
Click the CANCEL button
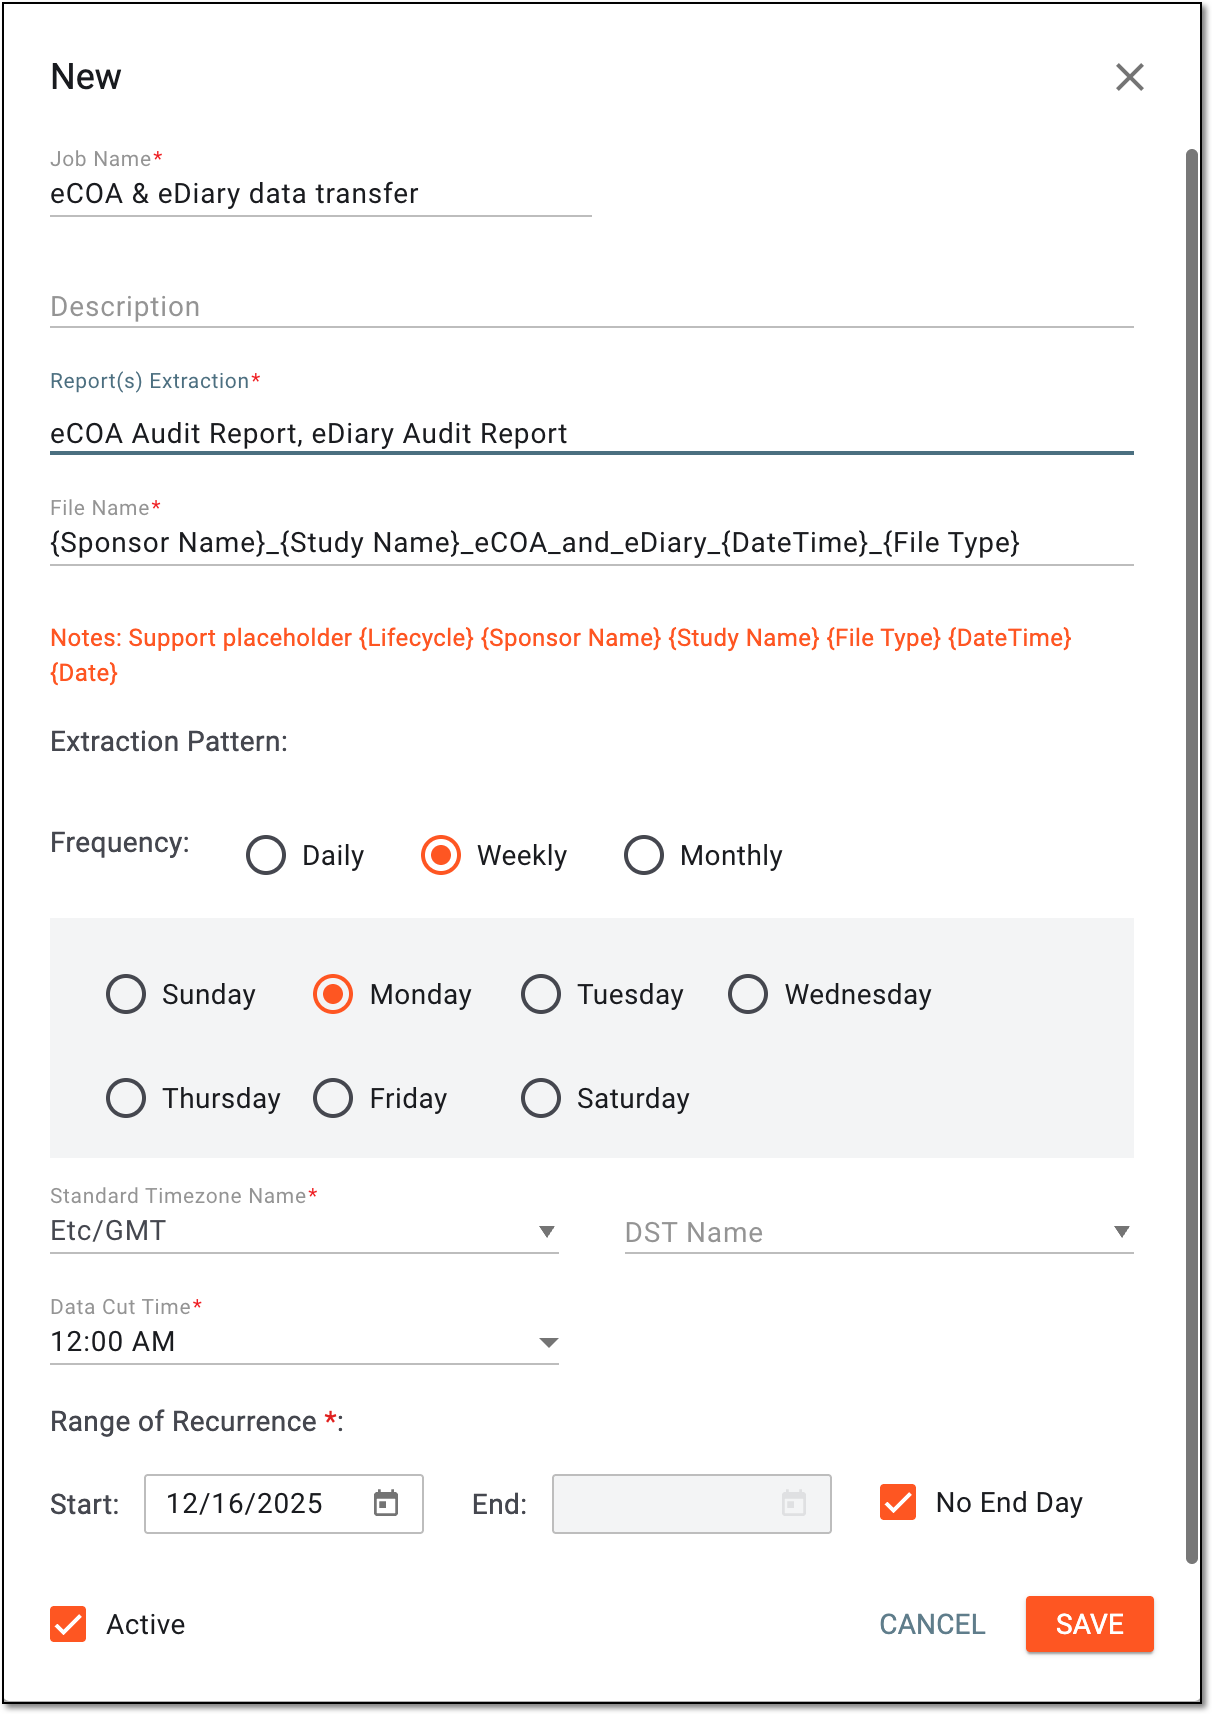(932, 1624)
